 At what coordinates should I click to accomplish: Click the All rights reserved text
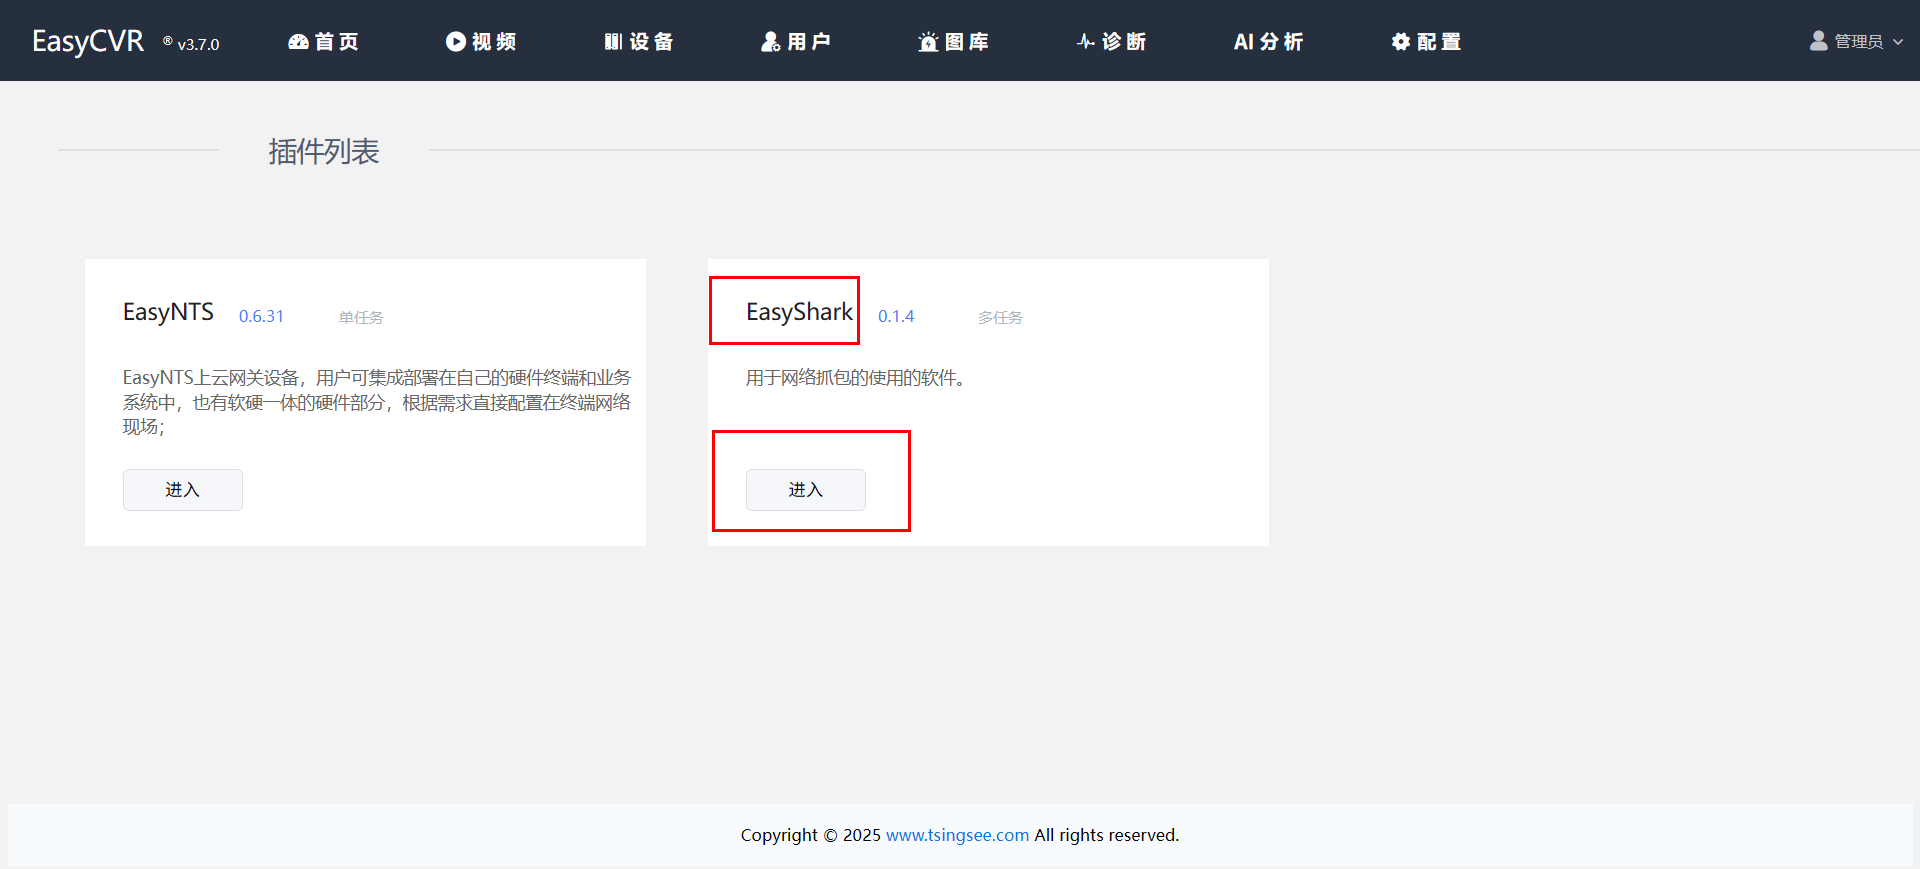tap(1107, 835)
